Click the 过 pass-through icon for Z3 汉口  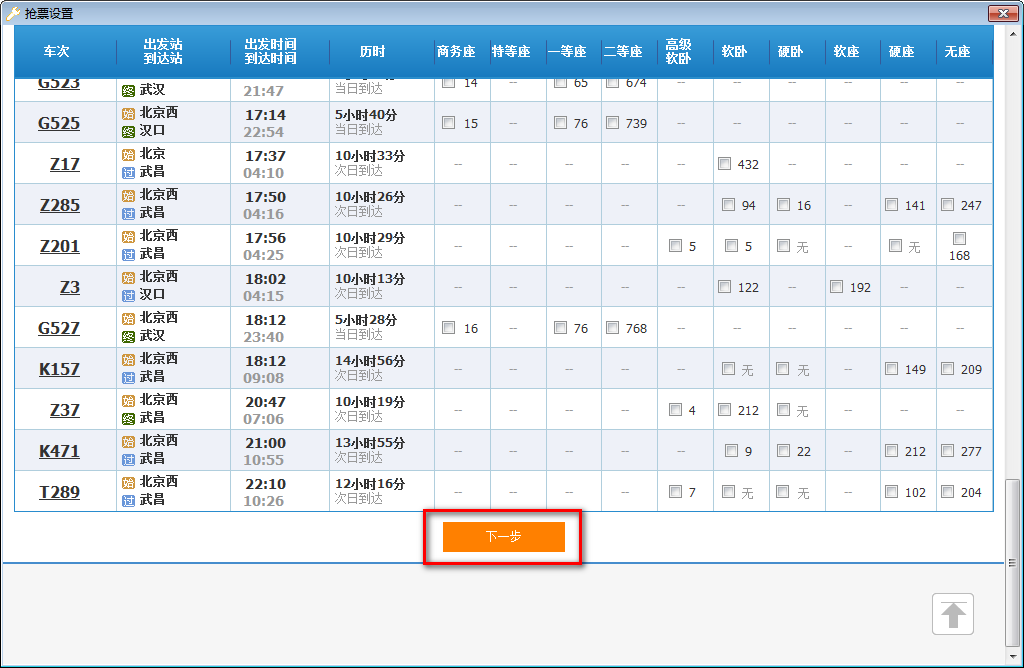point(128,296)
